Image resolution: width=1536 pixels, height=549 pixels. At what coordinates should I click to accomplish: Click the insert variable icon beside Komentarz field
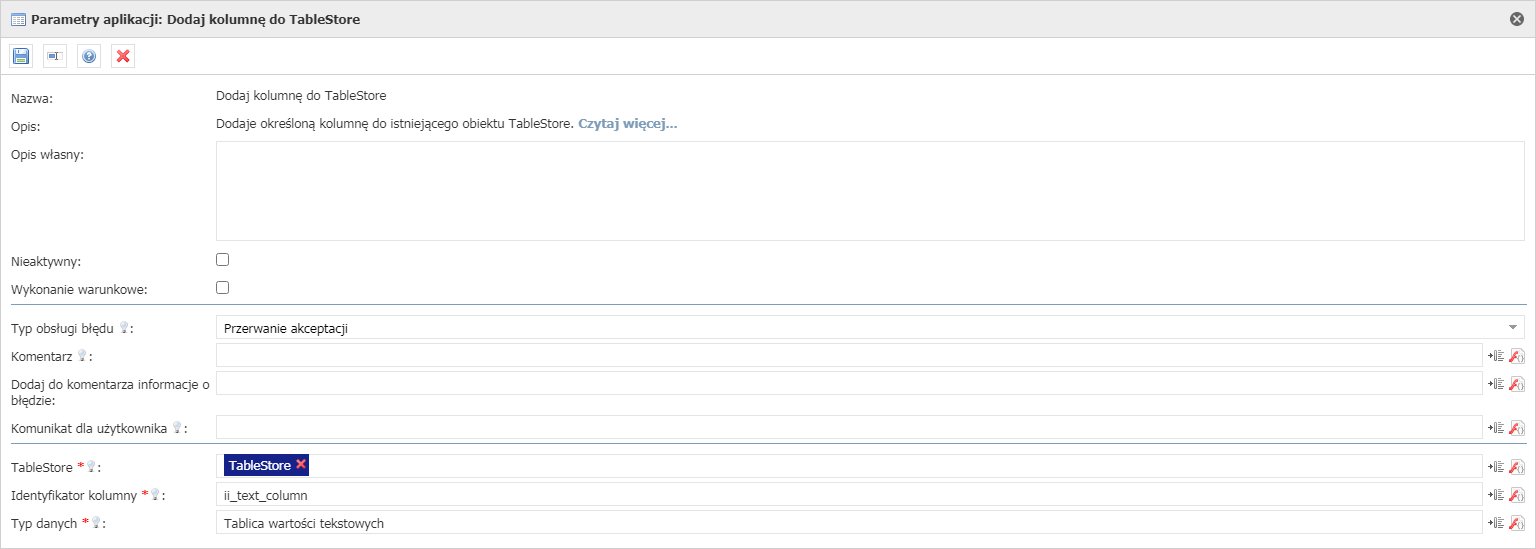pos(1496,355)
